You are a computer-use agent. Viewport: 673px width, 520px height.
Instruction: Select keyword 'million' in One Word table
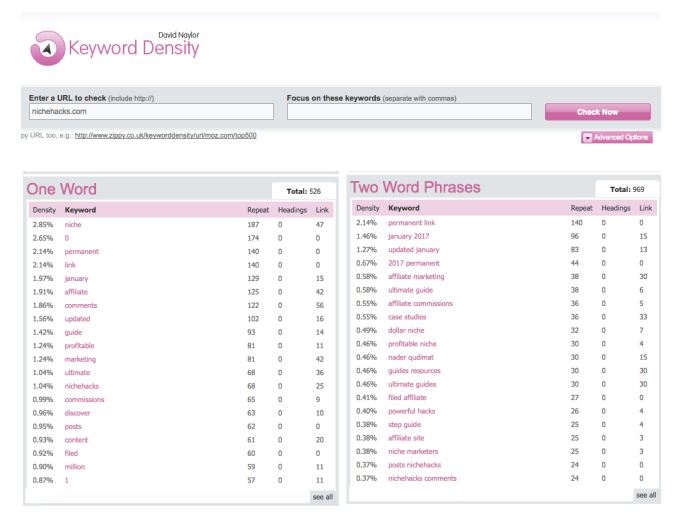pos(75,467)
